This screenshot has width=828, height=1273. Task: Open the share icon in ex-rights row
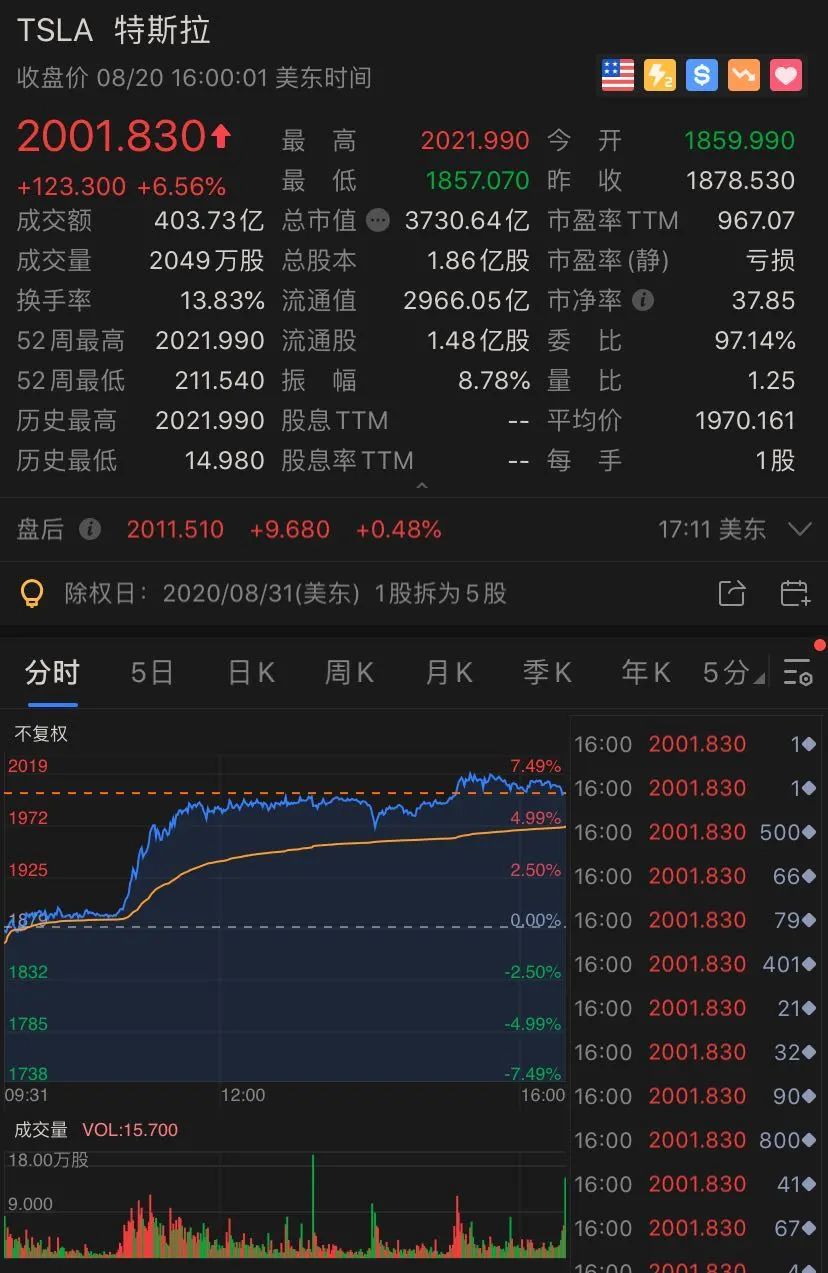[732, 593]
